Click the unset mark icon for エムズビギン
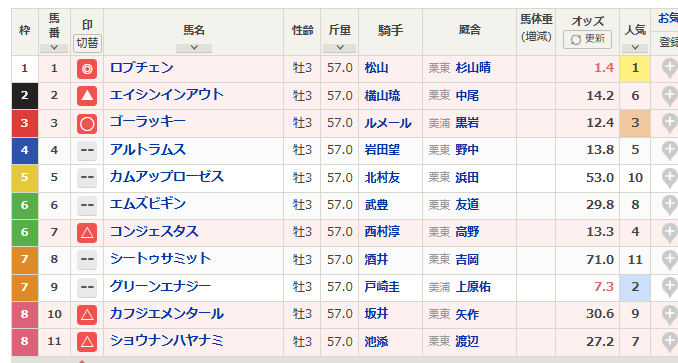Image resolution: width=678 pixels, height=363 pixels. click(x=87, y=205)
